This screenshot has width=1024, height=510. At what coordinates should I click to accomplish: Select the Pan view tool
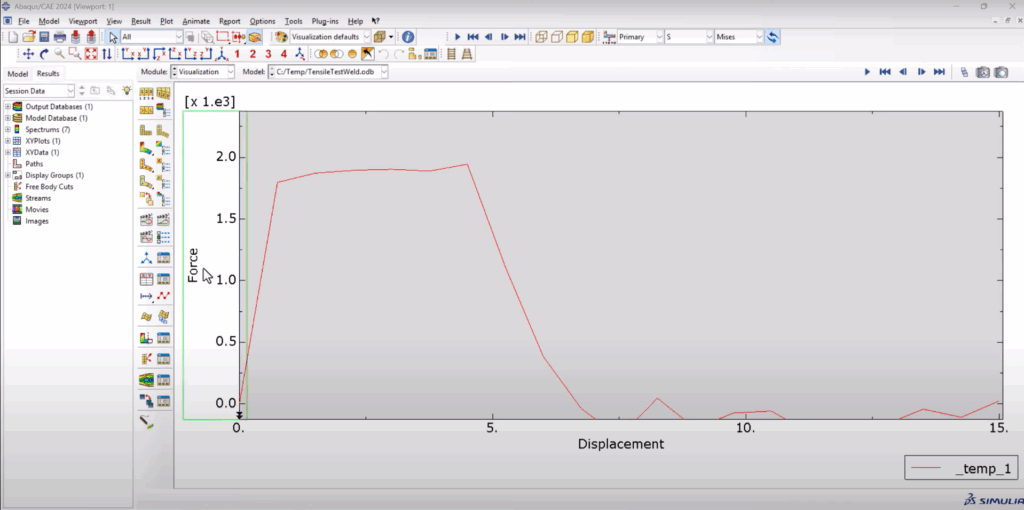point(28,54)
